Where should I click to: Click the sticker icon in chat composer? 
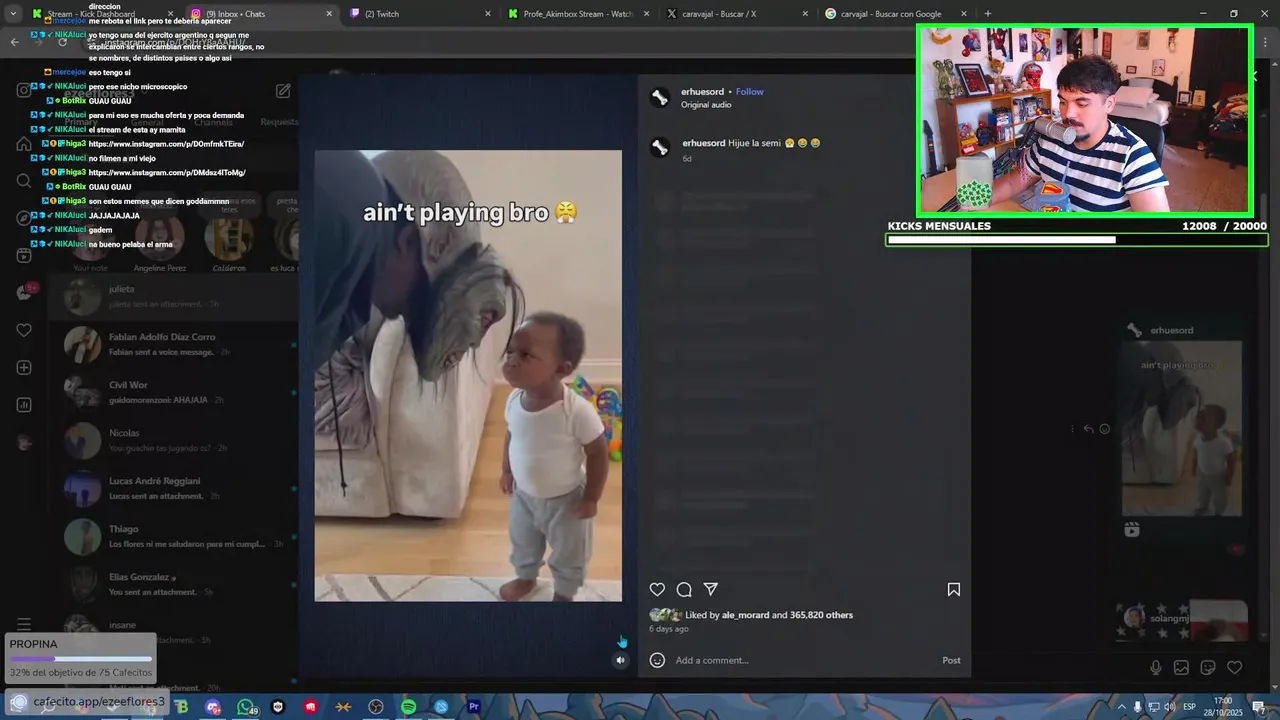coord(1207,667)
